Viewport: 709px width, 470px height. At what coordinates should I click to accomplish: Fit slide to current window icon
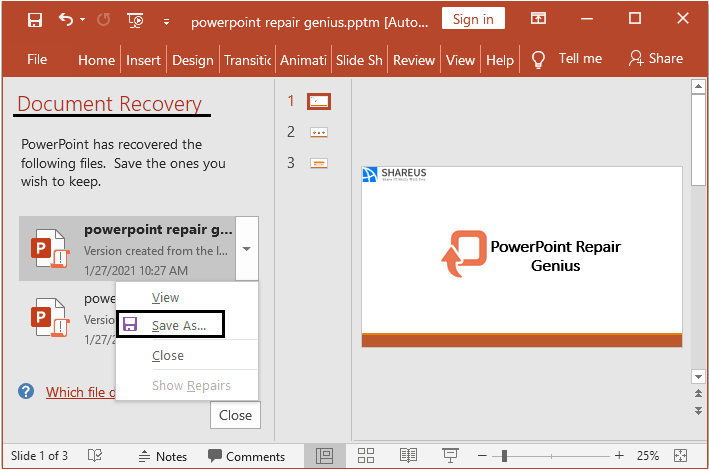click(x=681, y=456)
